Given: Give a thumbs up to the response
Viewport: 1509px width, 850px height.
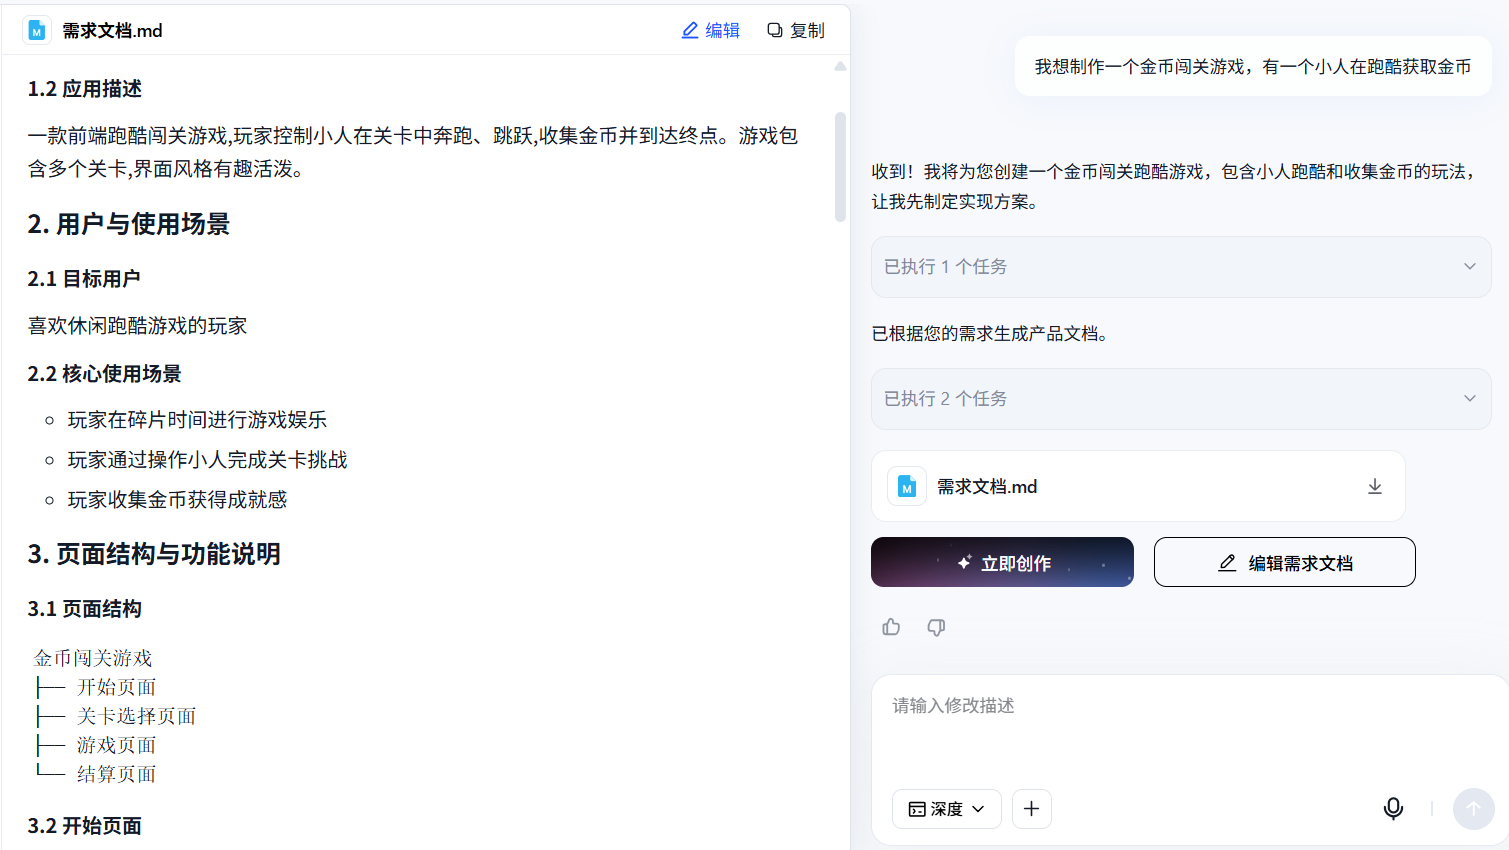Looking at the screenshot, I should pyautogui.click(x=891, y=627).
